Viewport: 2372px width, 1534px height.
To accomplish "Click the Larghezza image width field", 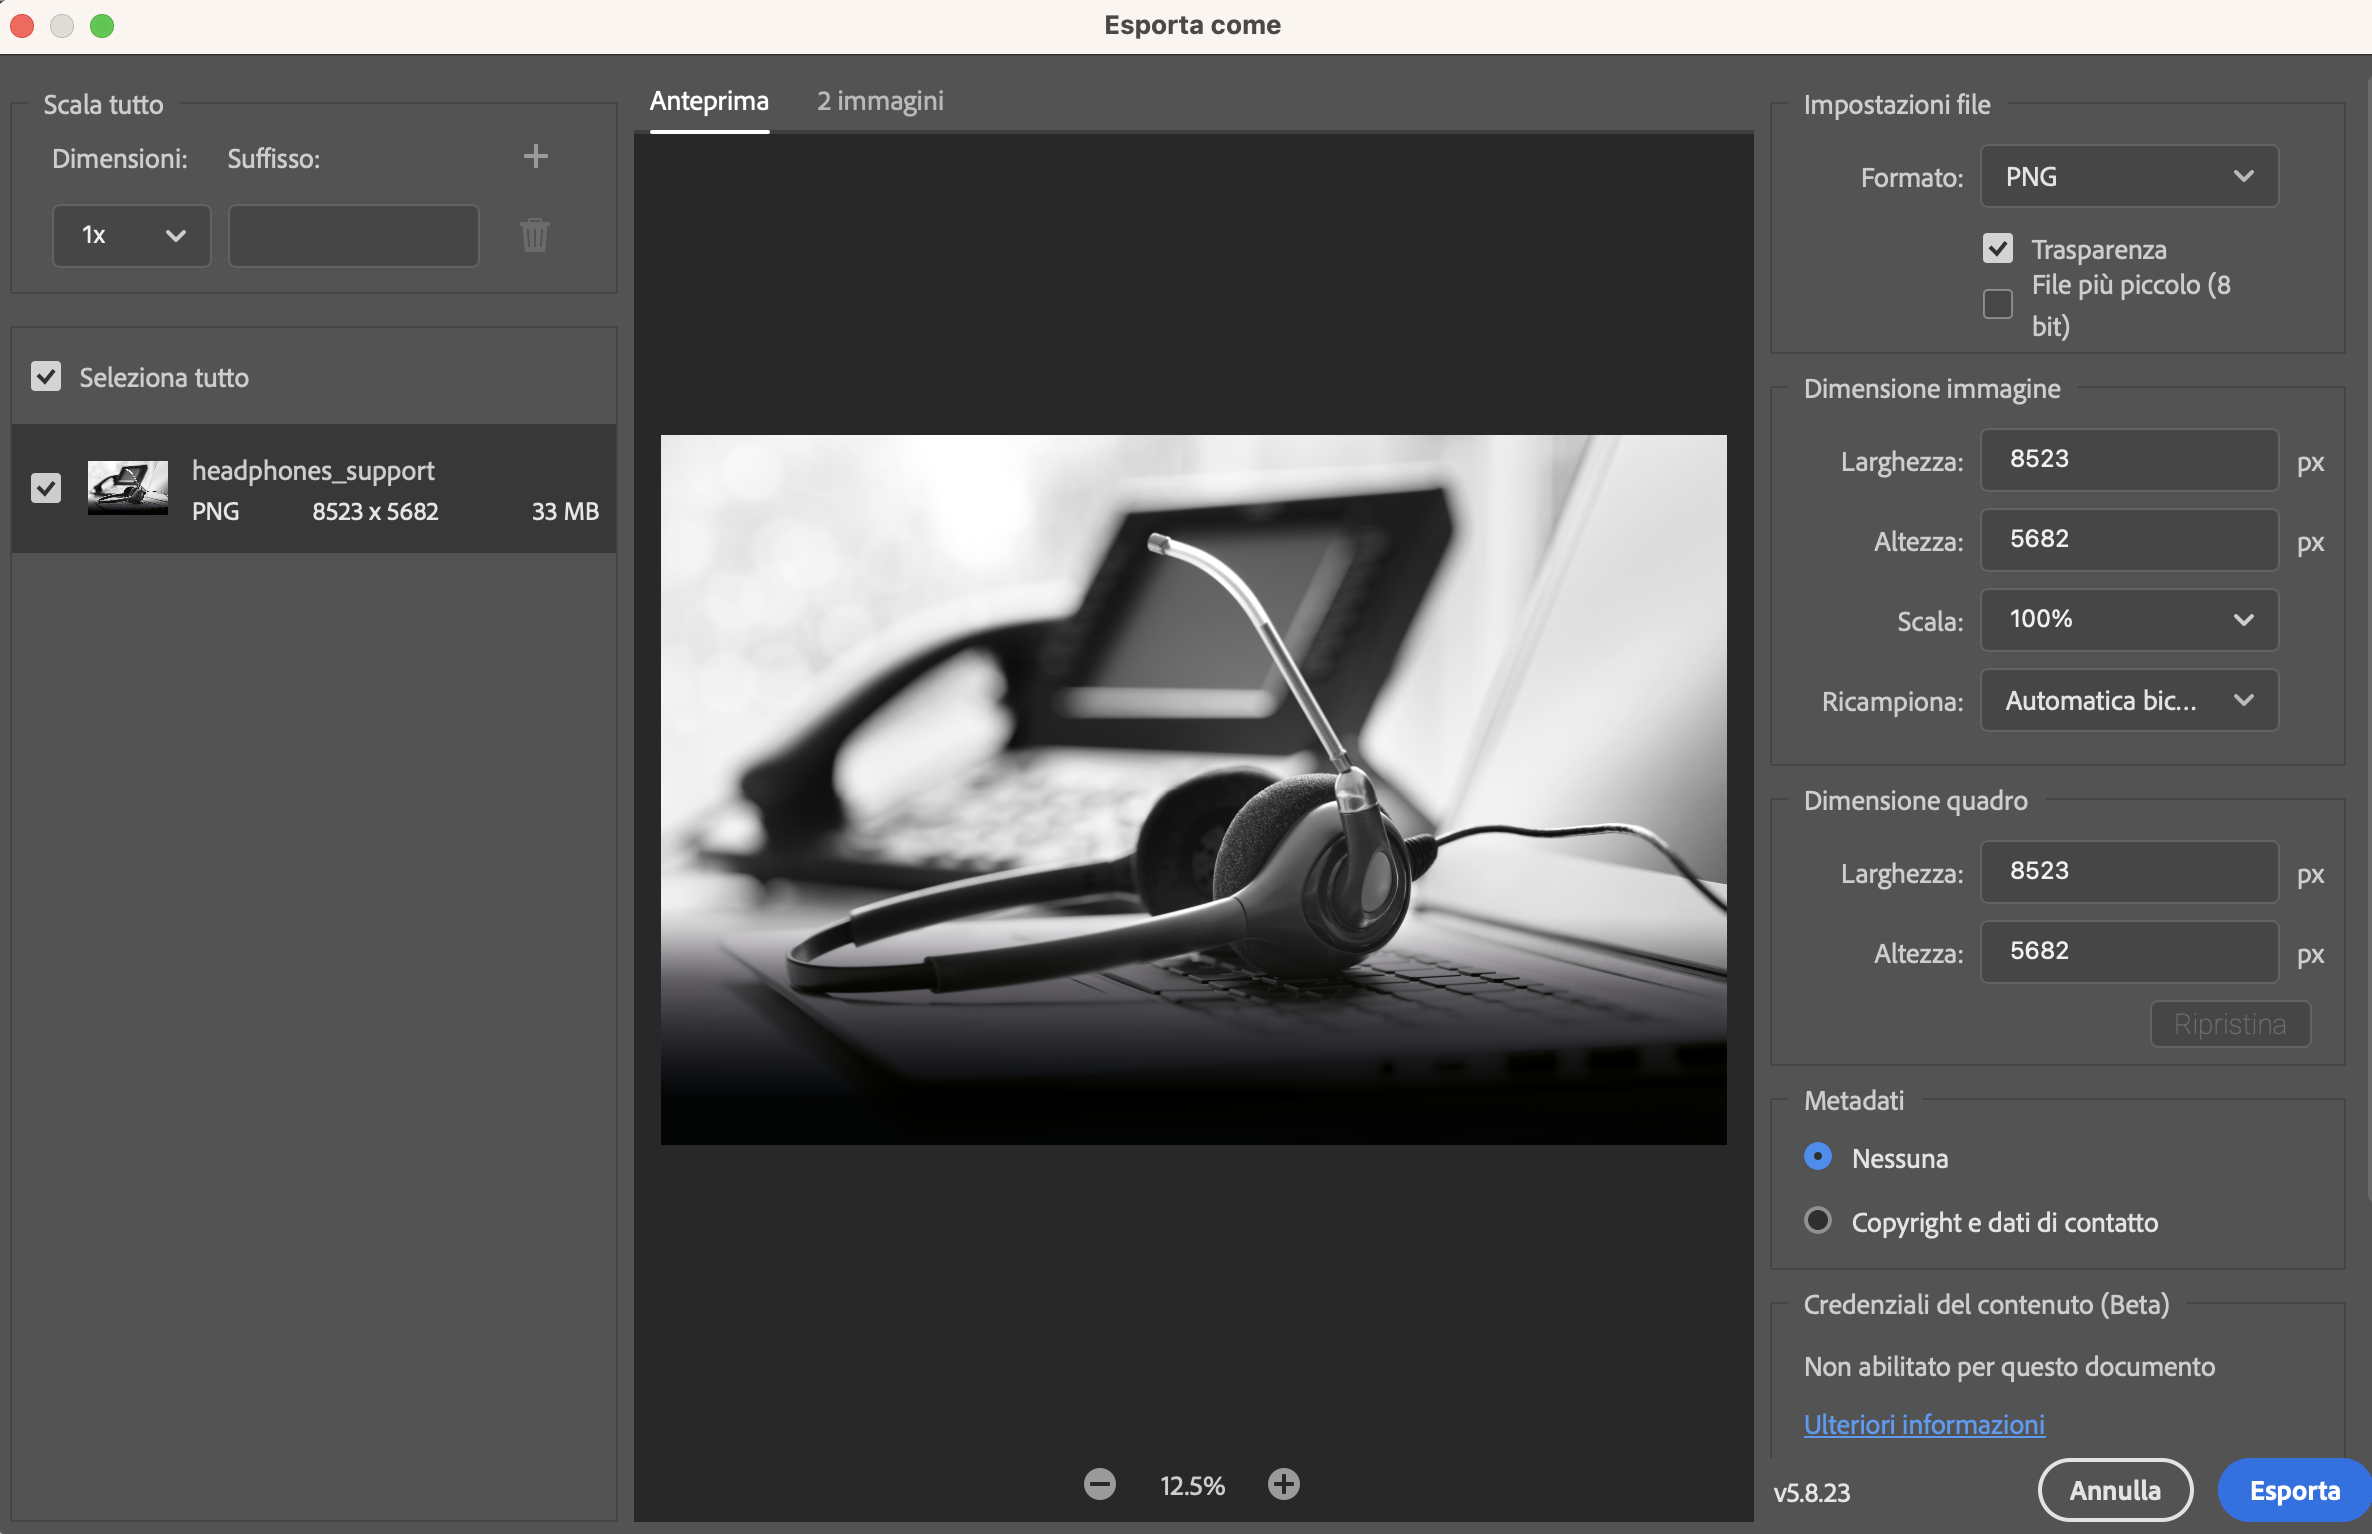I will 2128,459.
